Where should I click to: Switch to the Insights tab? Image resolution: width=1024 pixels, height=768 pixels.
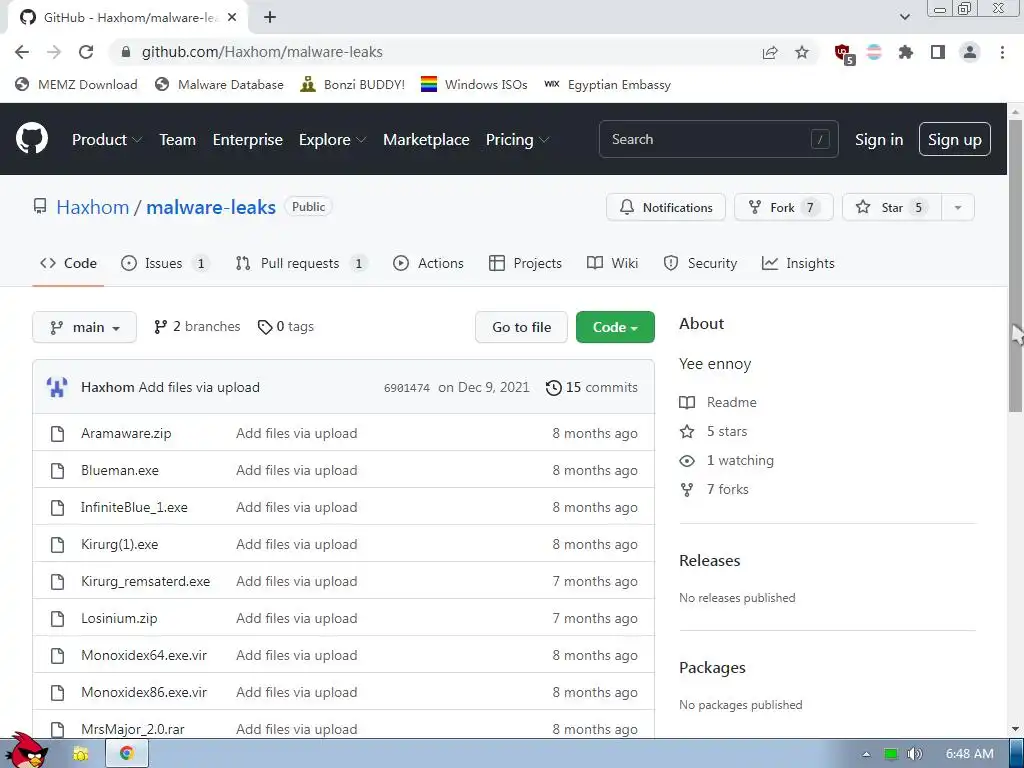pos(798,264)
